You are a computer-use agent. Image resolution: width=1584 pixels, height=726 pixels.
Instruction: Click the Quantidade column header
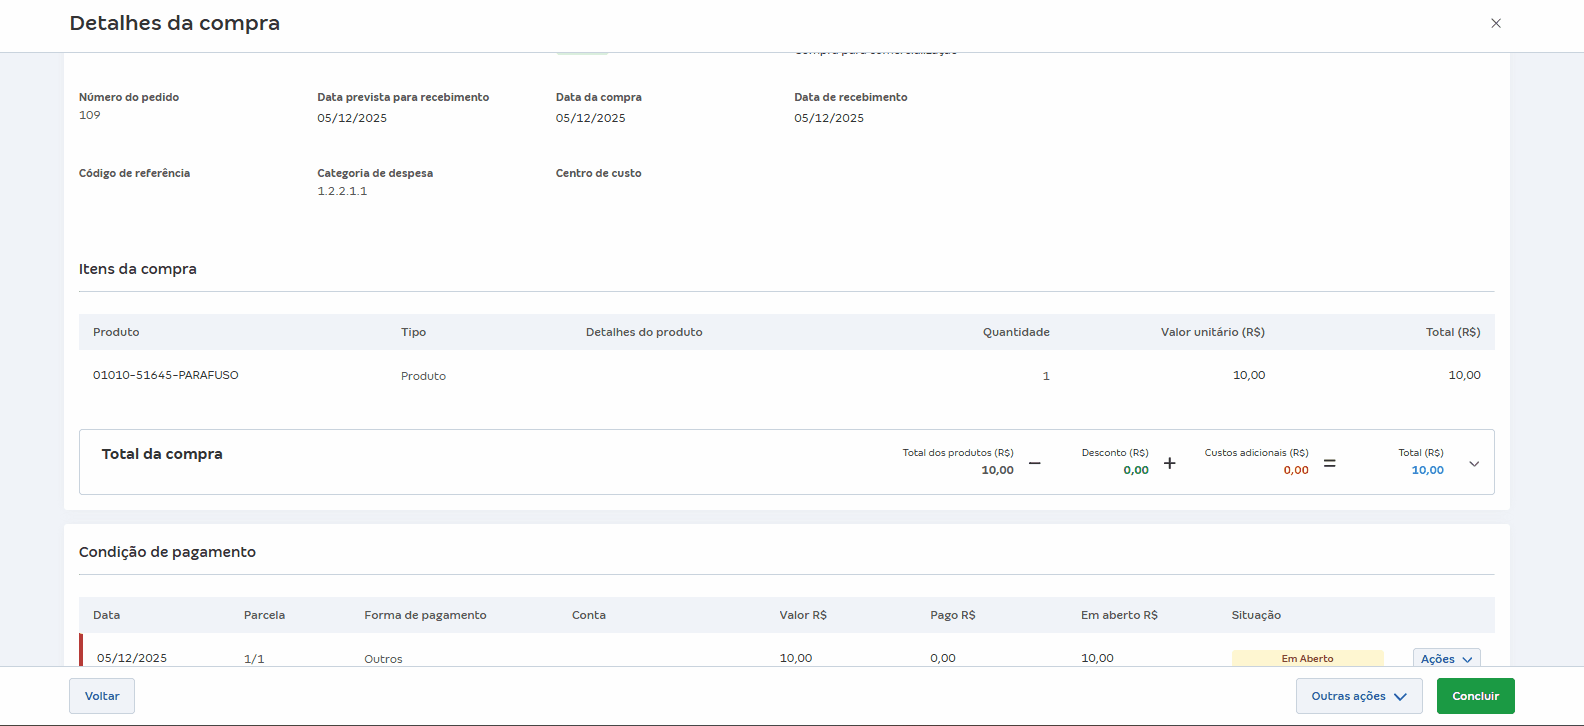pyautogui.click(x=1015, y=332)
